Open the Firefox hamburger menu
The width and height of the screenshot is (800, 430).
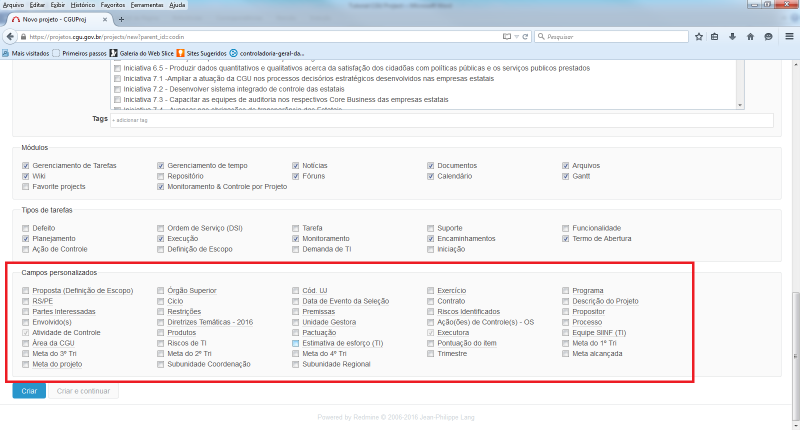(787, 36)
